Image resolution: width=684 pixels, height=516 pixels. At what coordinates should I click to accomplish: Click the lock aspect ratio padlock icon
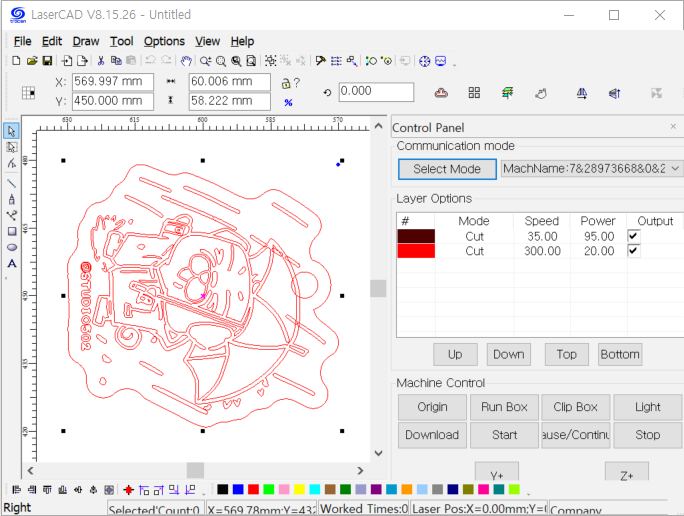pyautogui.click(x=286, y=83)
